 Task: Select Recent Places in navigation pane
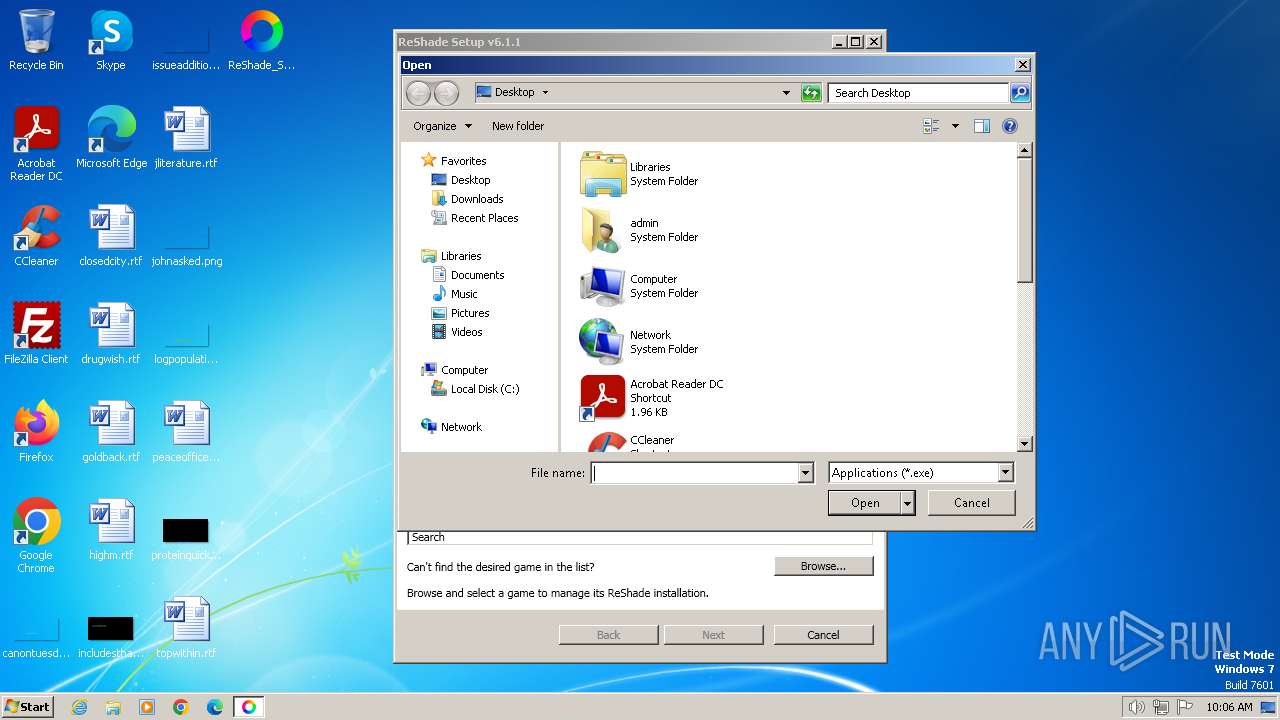(x=484, y=218)
